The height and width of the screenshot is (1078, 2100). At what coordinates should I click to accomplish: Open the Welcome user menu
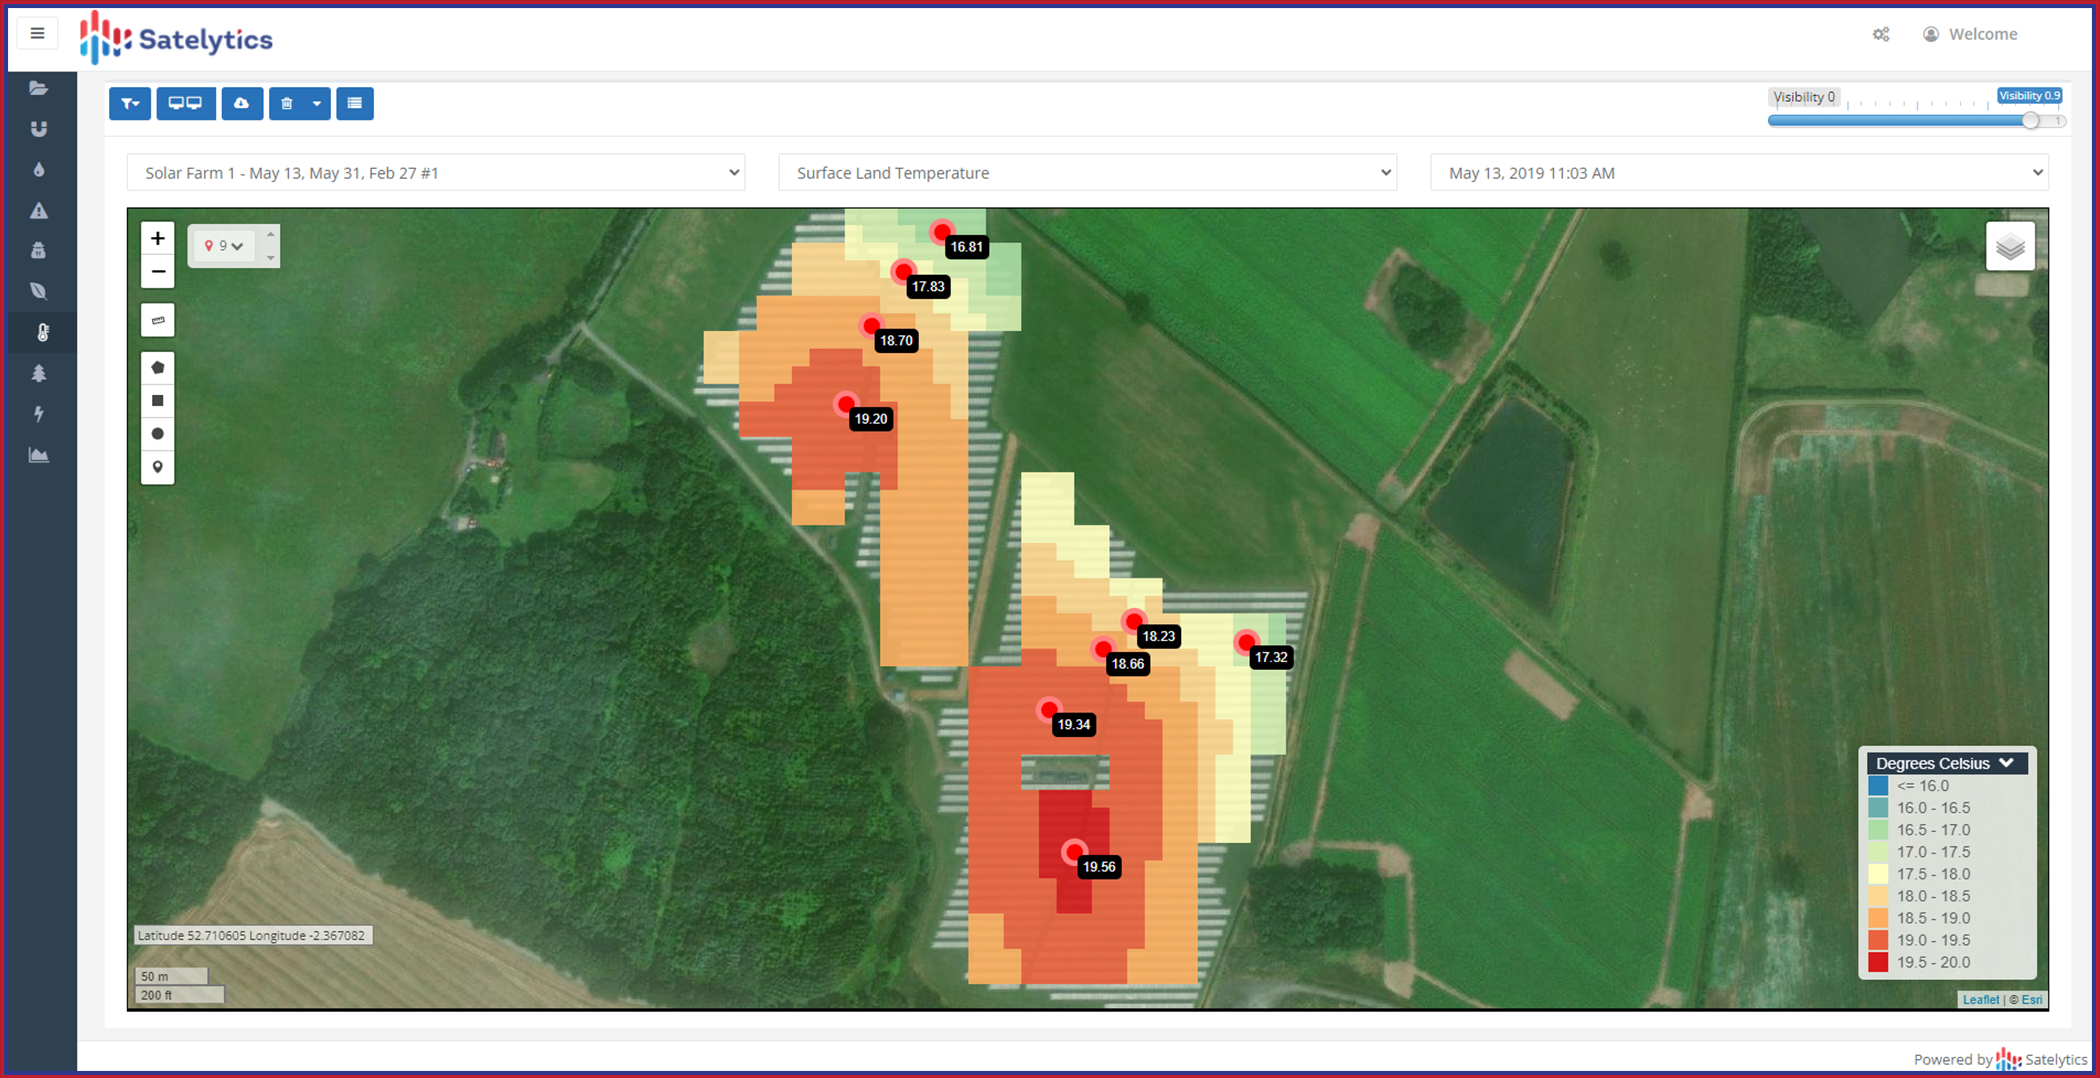(1970, 34)
